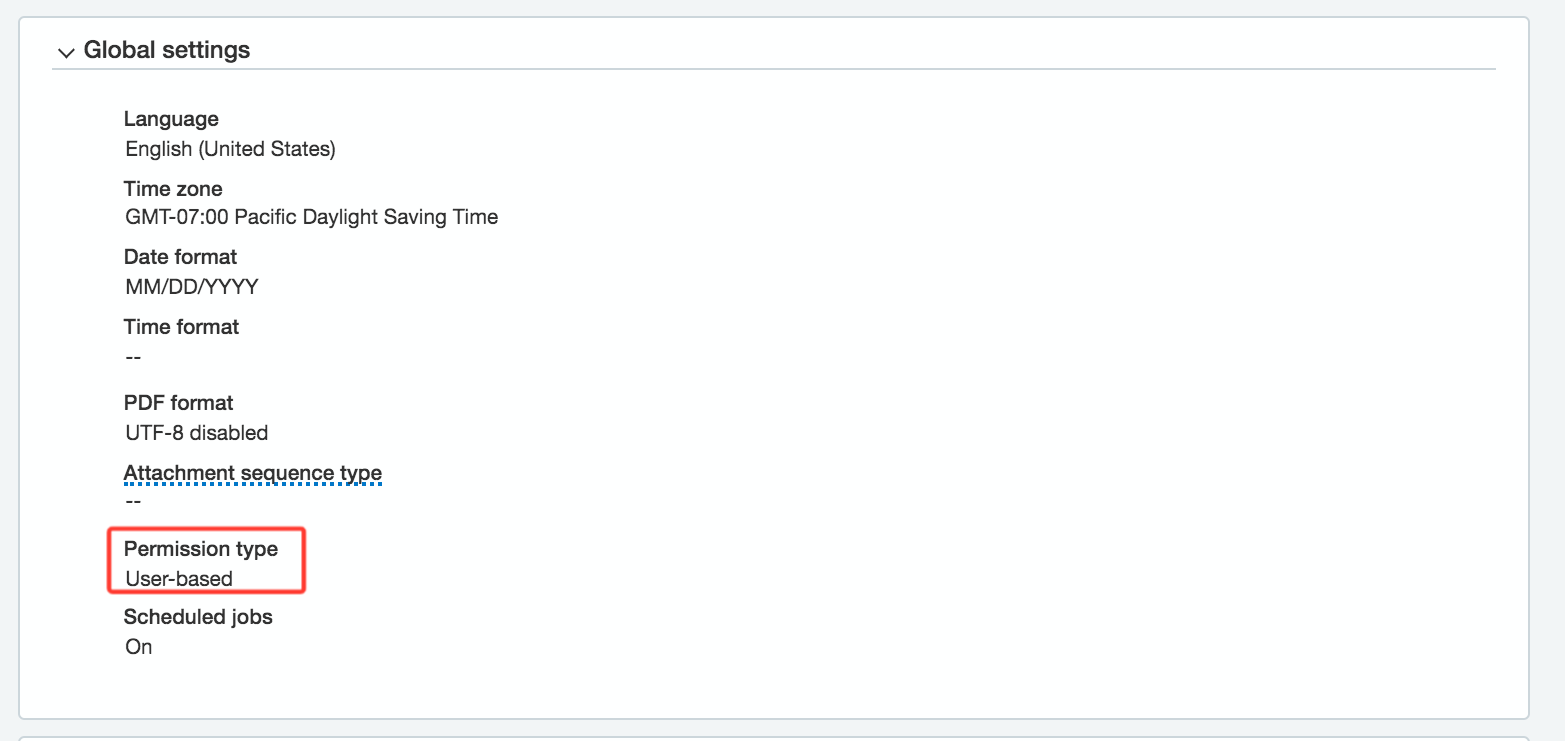1565x741 pixels.
Task: Select English (United States) language value
Action: pyautogui.click(x=230, y=148)
